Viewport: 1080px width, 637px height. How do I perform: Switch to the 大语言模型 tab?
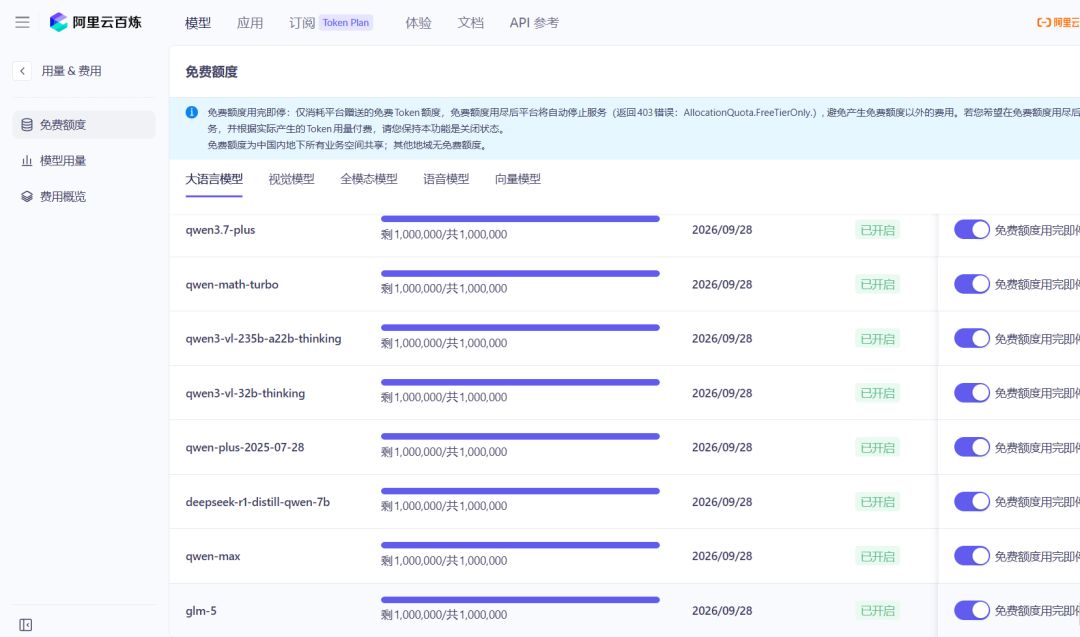214,179
